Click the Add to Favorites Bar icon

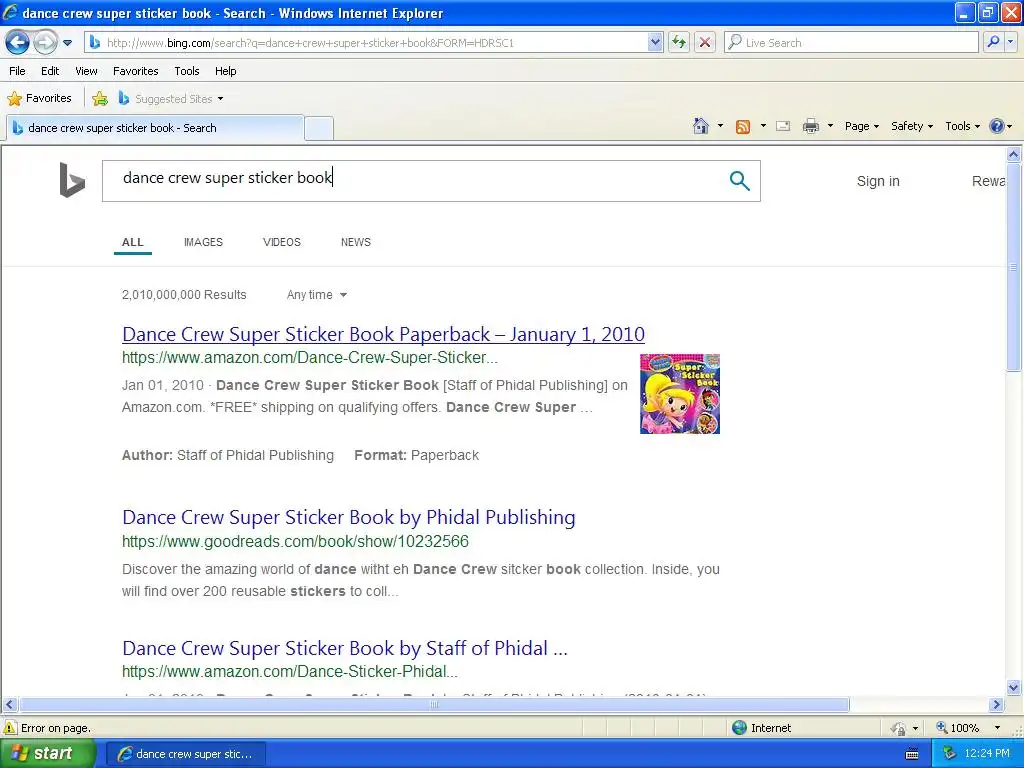(100, 99)
